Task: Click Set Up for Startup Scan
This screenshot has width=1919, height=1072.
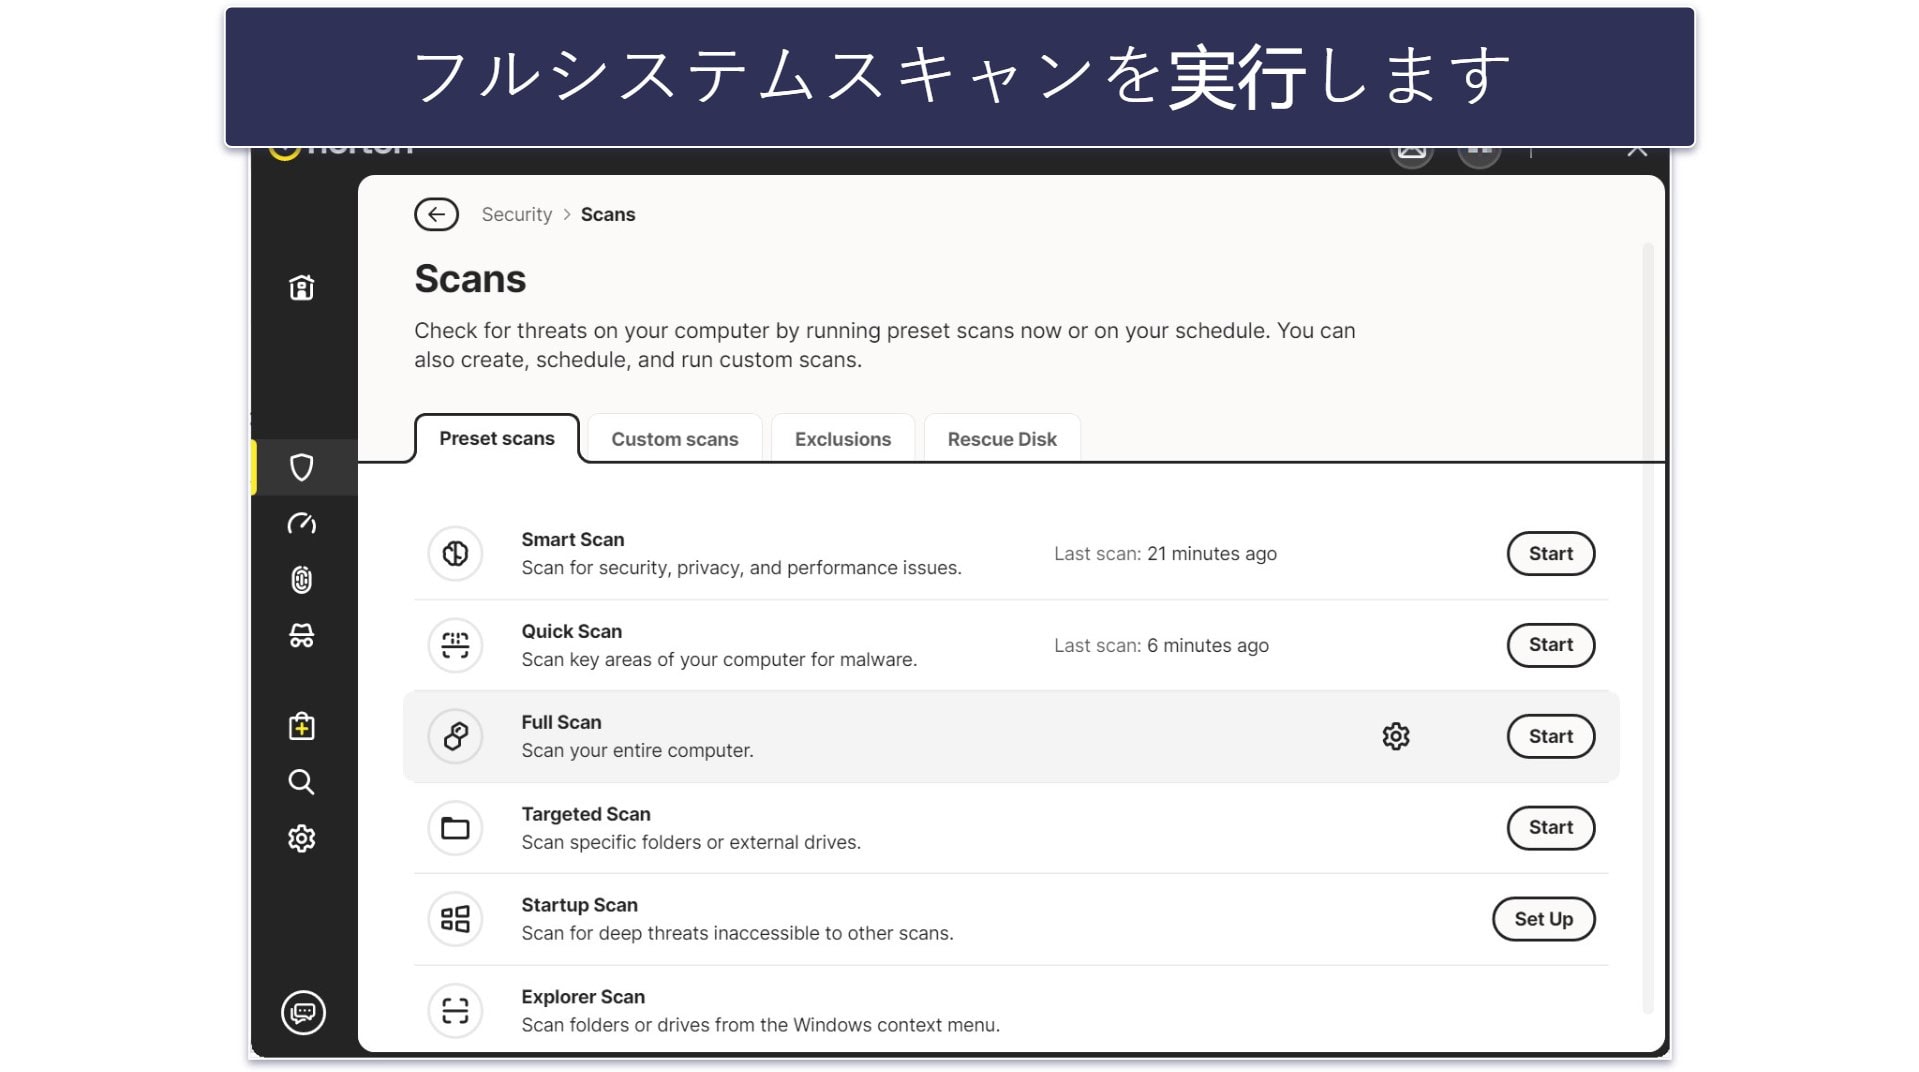Action: pos(1543,919)
